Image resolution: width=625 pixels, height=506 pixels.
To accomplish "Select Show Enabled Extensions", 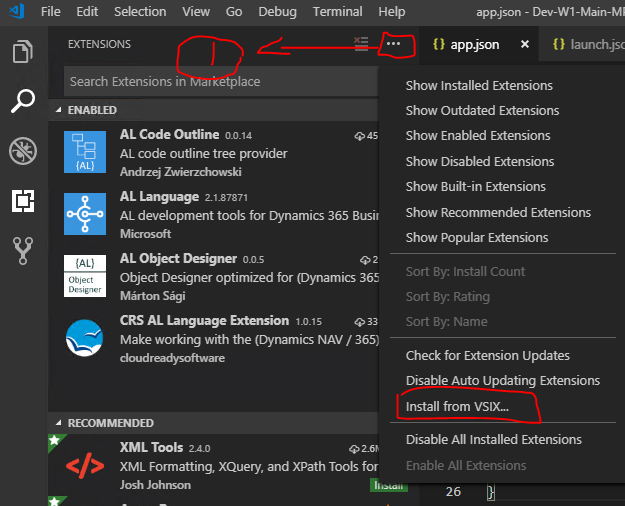I will (478, 136).
